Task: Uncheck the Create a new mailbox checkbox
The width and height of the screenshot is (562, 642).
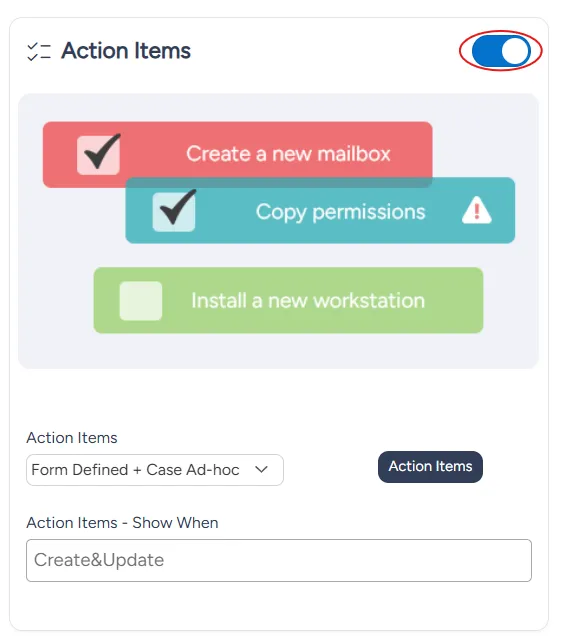Action: point(98,155)
